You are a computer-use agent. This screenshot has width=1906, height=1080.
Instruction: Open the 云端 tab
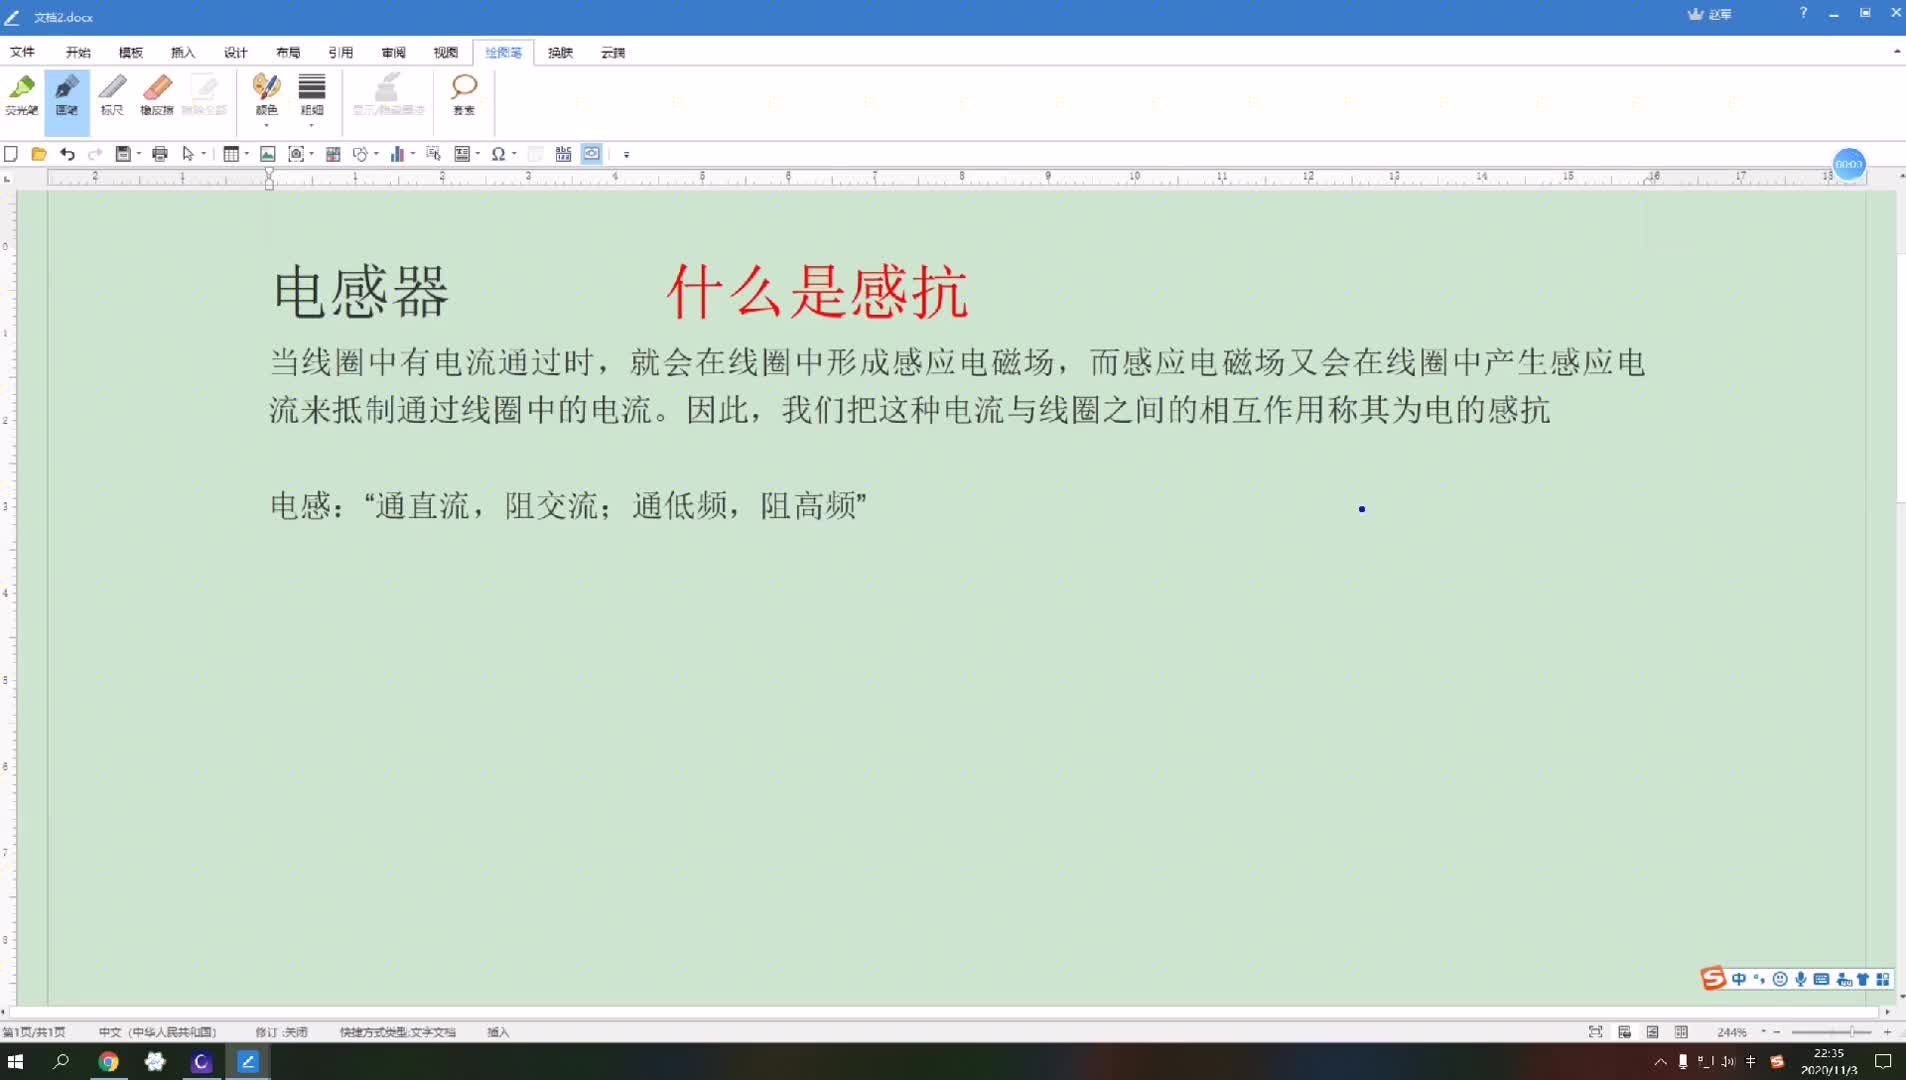[x=613, y=52]
